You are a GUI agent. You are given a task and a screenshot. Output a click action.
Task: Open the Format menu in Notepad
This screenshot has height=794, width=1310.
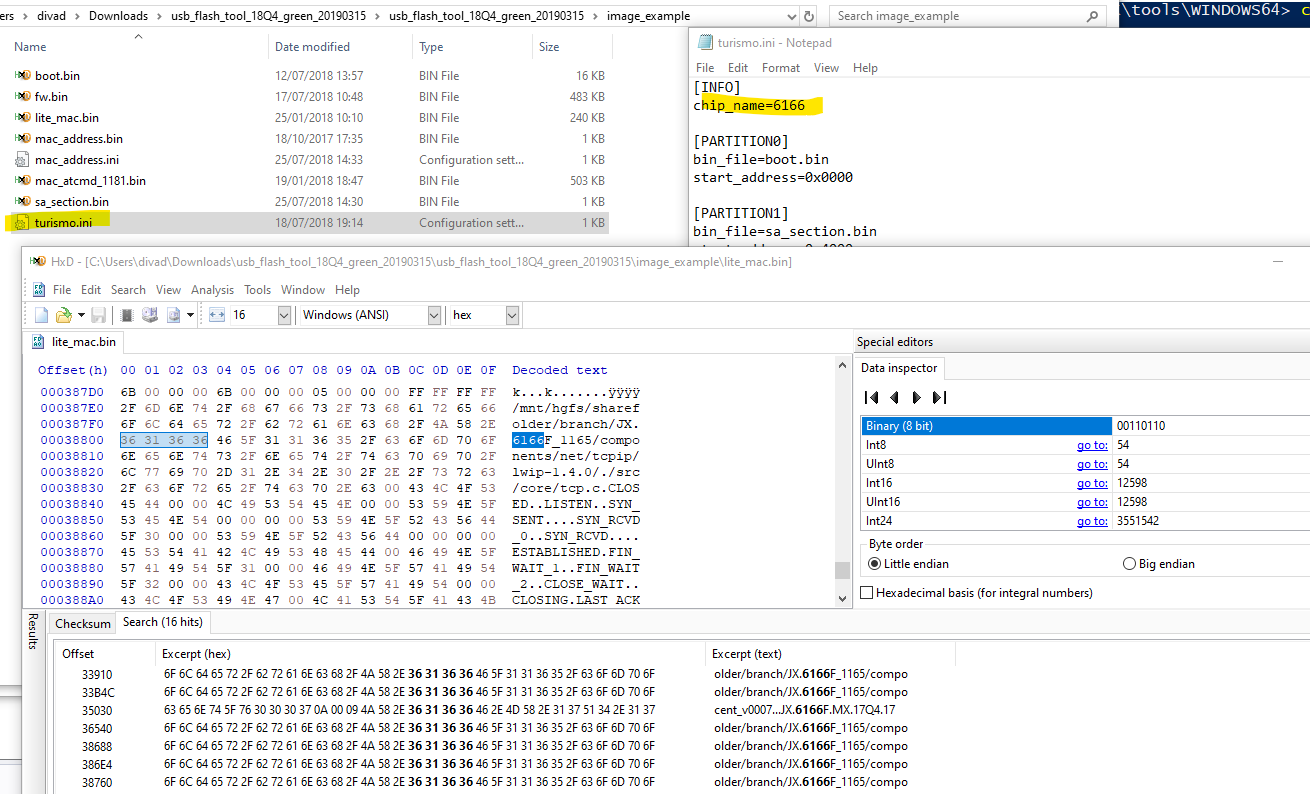pyautogui.click(x=781, y=68)
